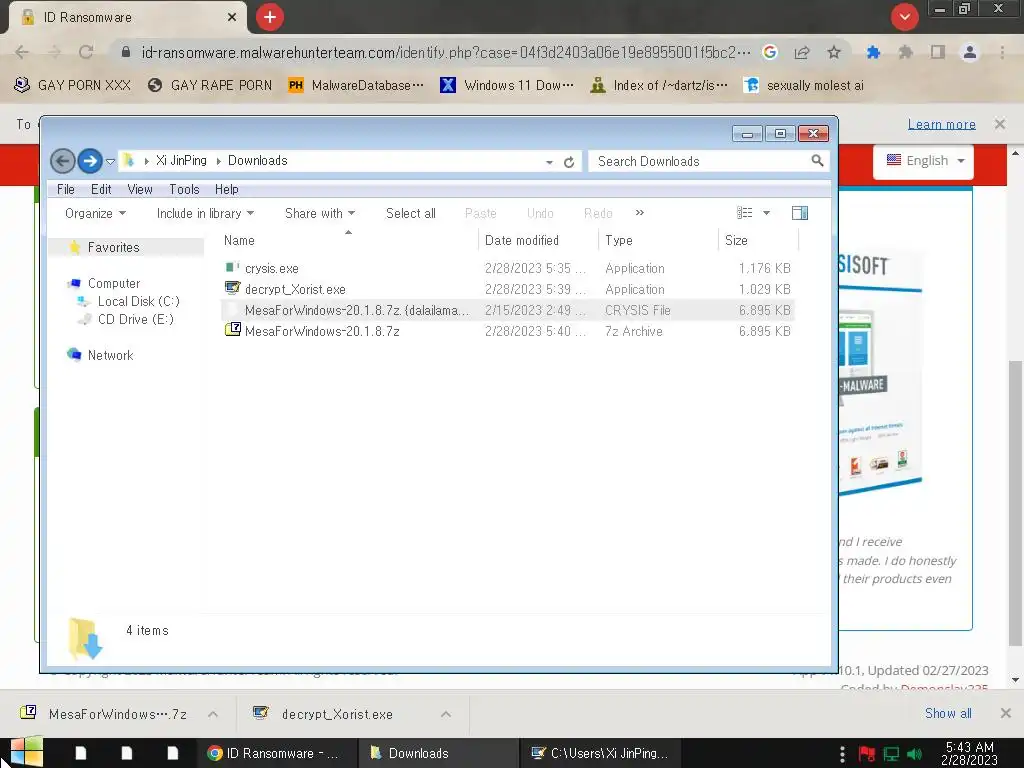Viewport: 1024px width, 768px height.
Task: Click the Downloads breadcrumb in address bar
Action: pos(257,161)
